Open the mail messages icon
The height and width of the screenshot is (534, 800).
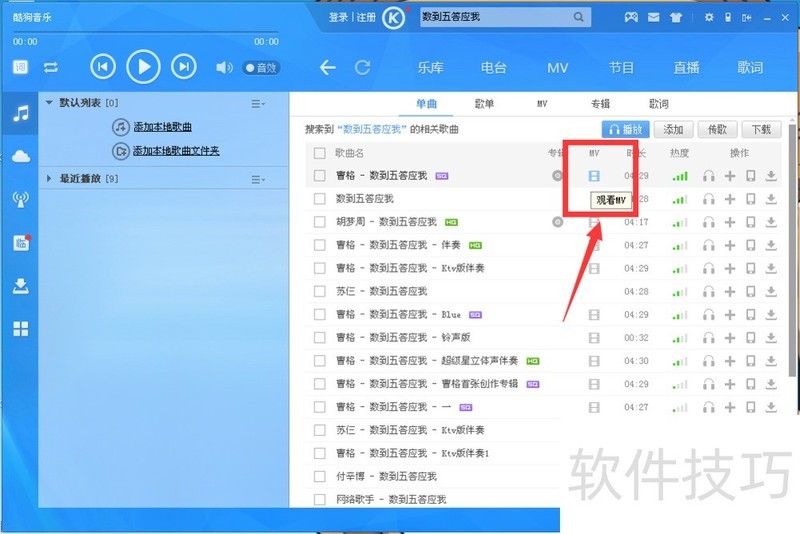pyautogui.click(x=654, y=17)
